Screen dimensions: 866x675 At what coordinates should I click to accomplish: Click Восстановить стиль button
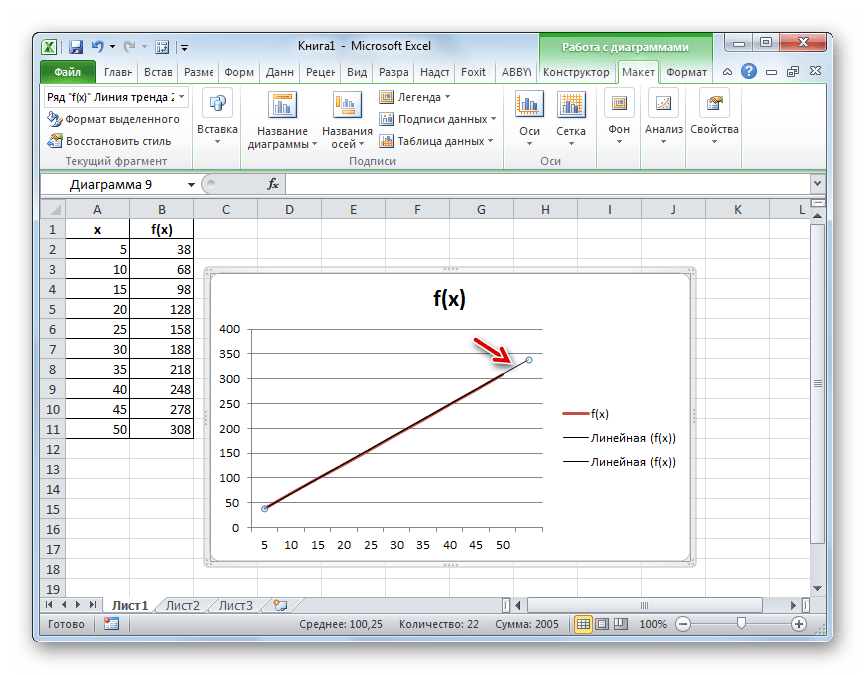click(109, 141)
